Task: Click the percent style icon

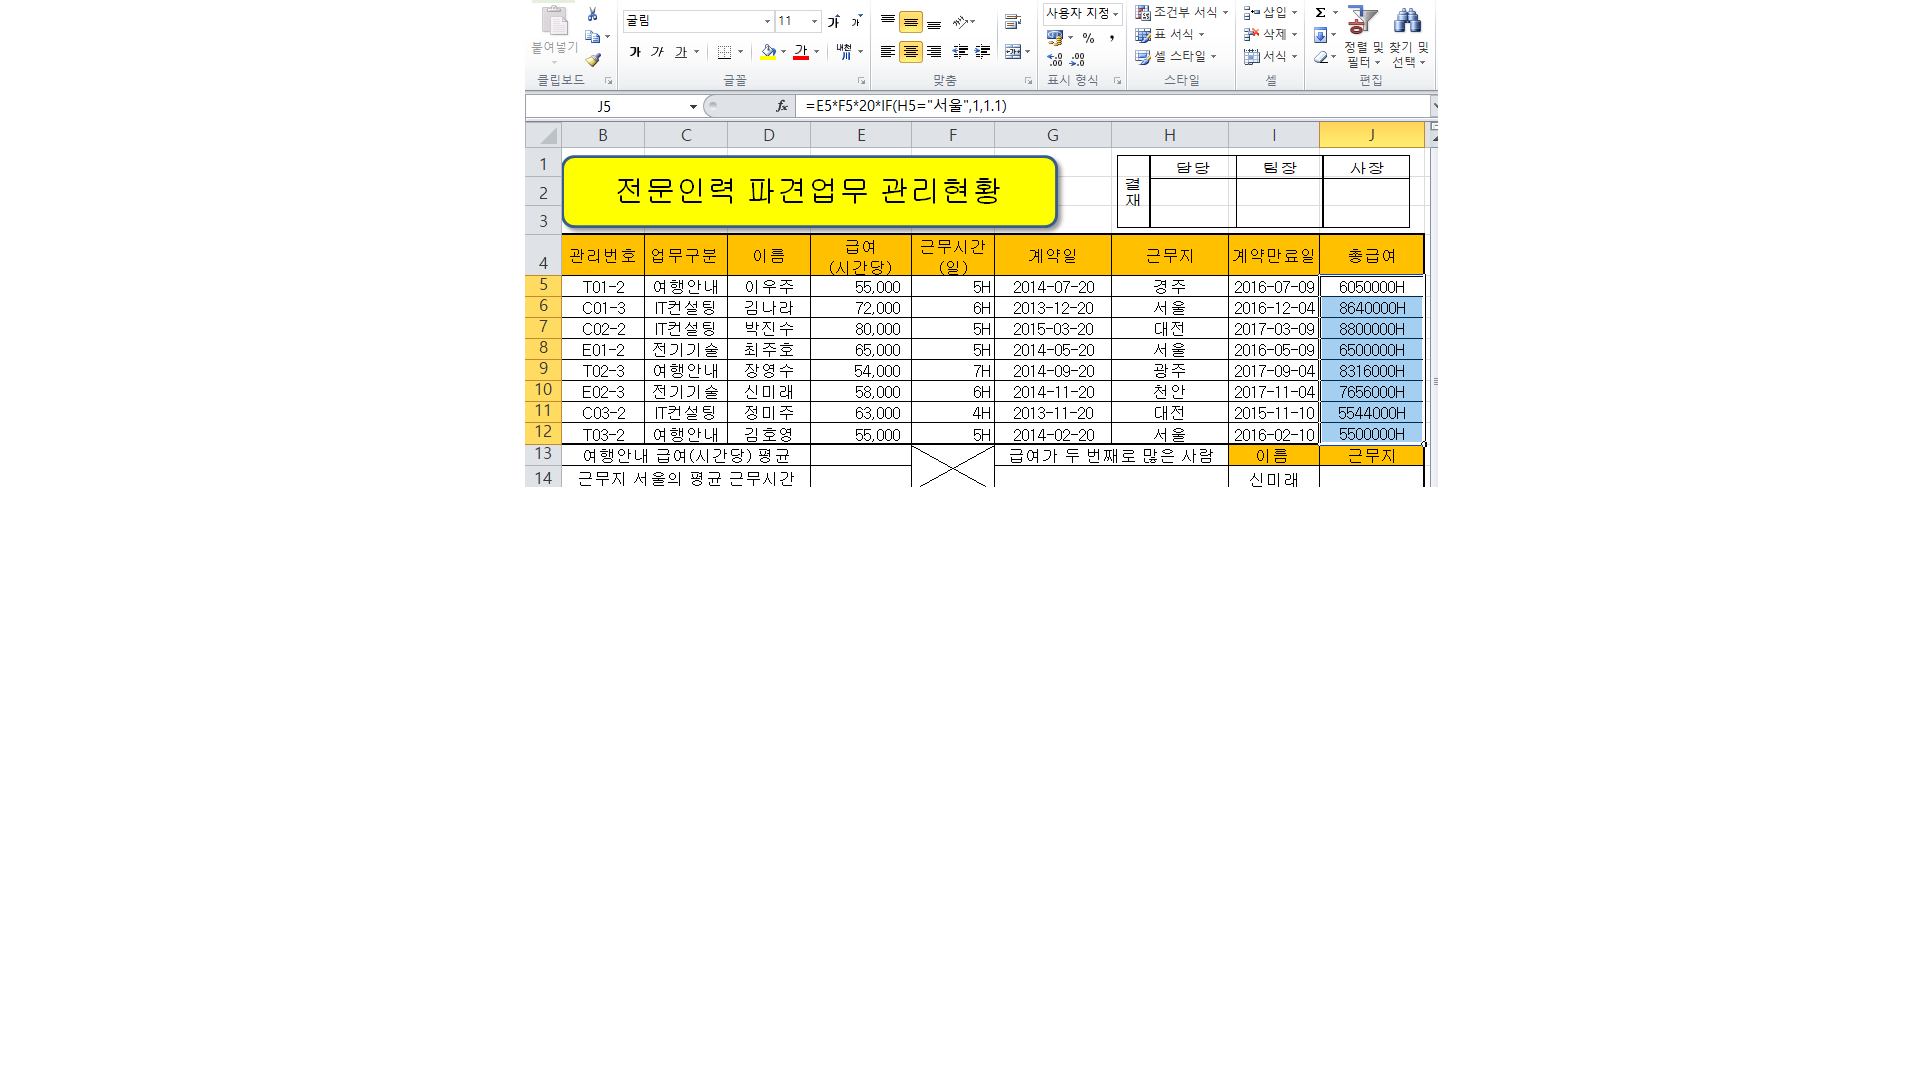Action: pos(1088,38)
